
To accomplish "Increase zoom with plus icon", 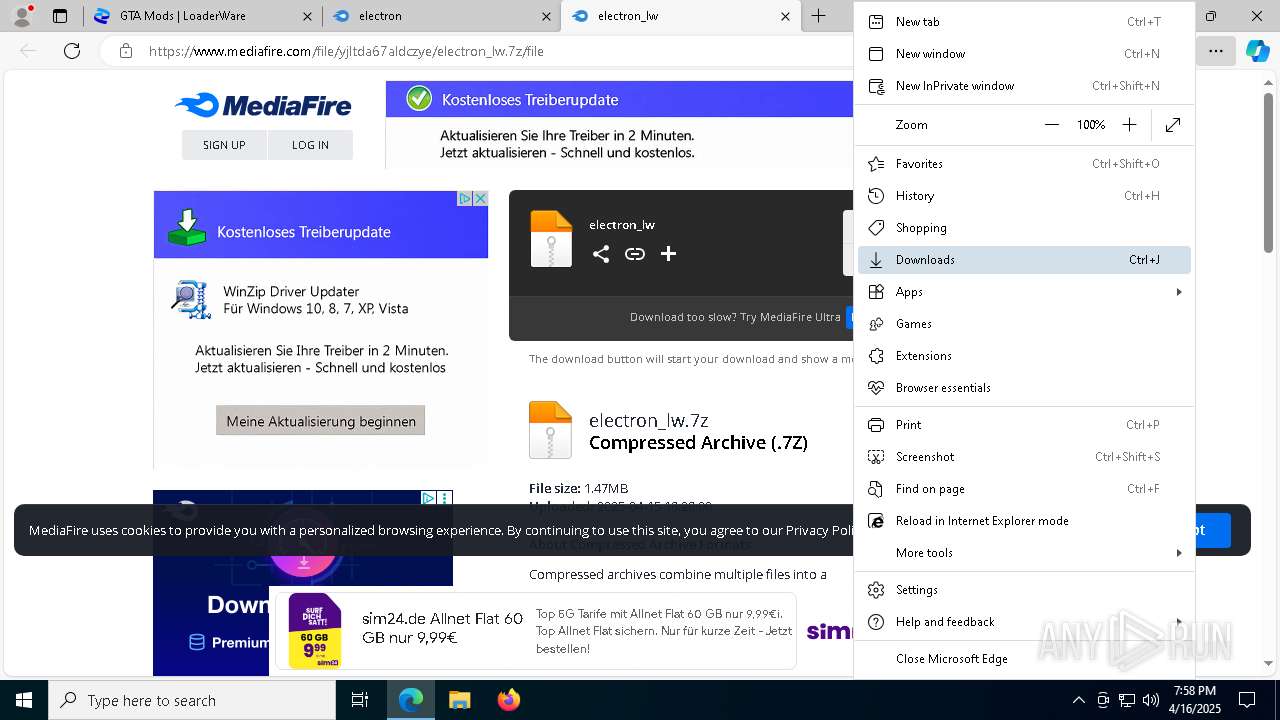I will click(x=1129, y=125).
